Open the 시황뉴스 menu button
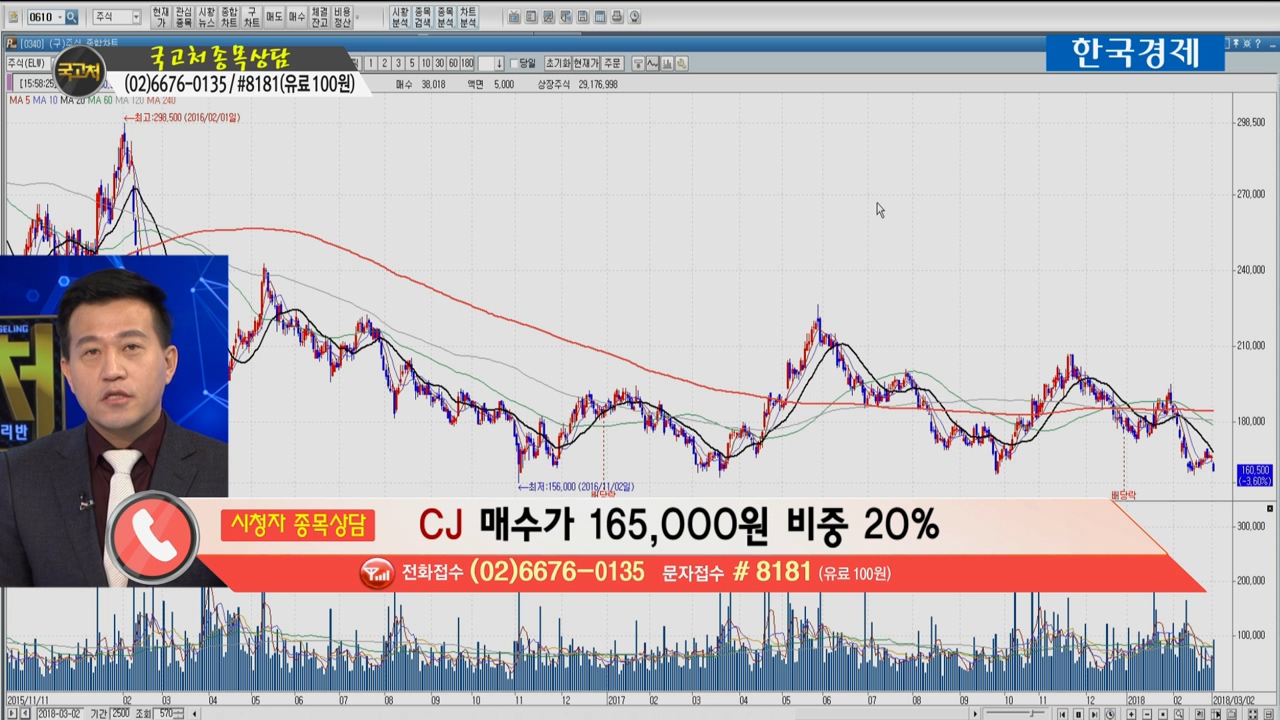Image resolution: width=1280 pixels, height=720 pixels. 206,17
